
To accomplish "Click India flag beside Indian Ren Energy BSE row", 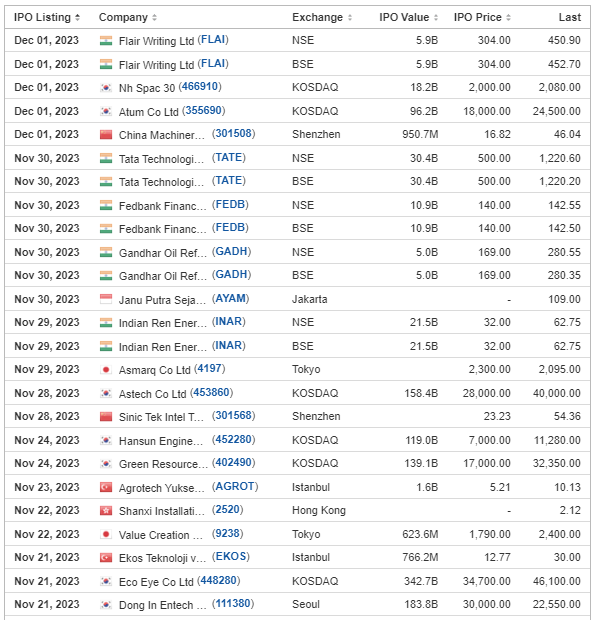I will (x=106, y=347).
